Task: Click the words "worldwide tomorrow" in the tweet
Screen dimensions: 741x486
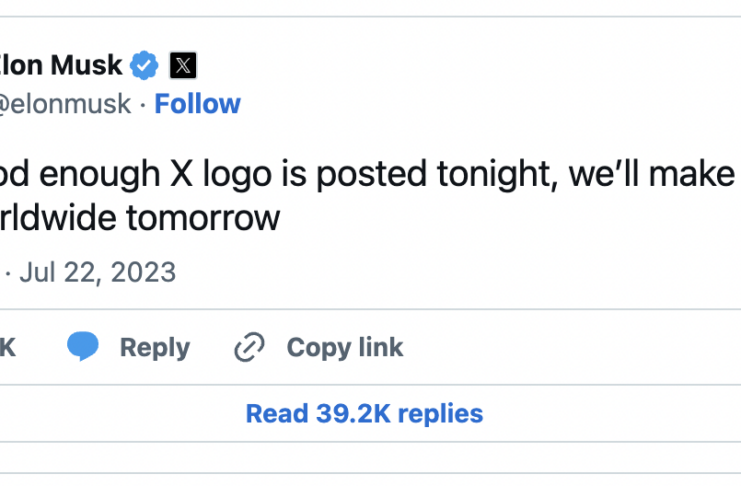Action: click(x=140, y=219)
